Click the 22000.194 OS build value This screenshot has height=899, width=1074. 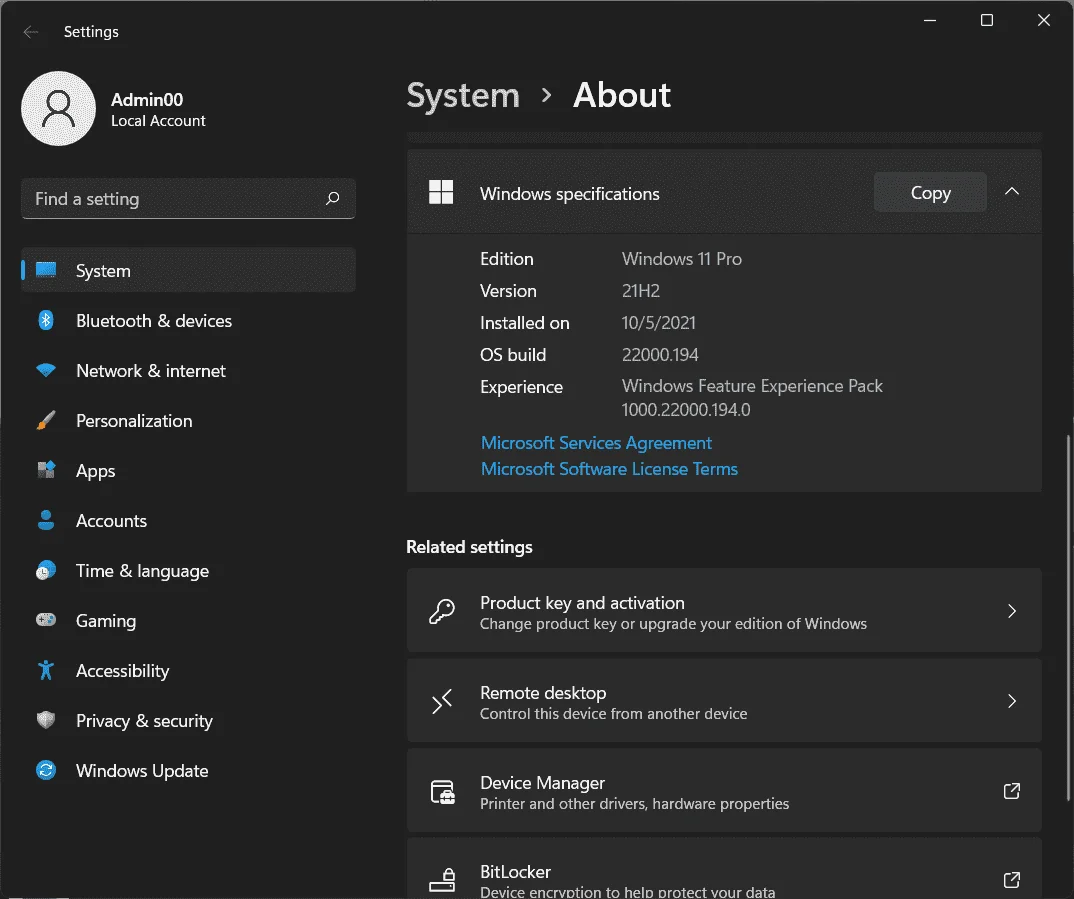660,355
